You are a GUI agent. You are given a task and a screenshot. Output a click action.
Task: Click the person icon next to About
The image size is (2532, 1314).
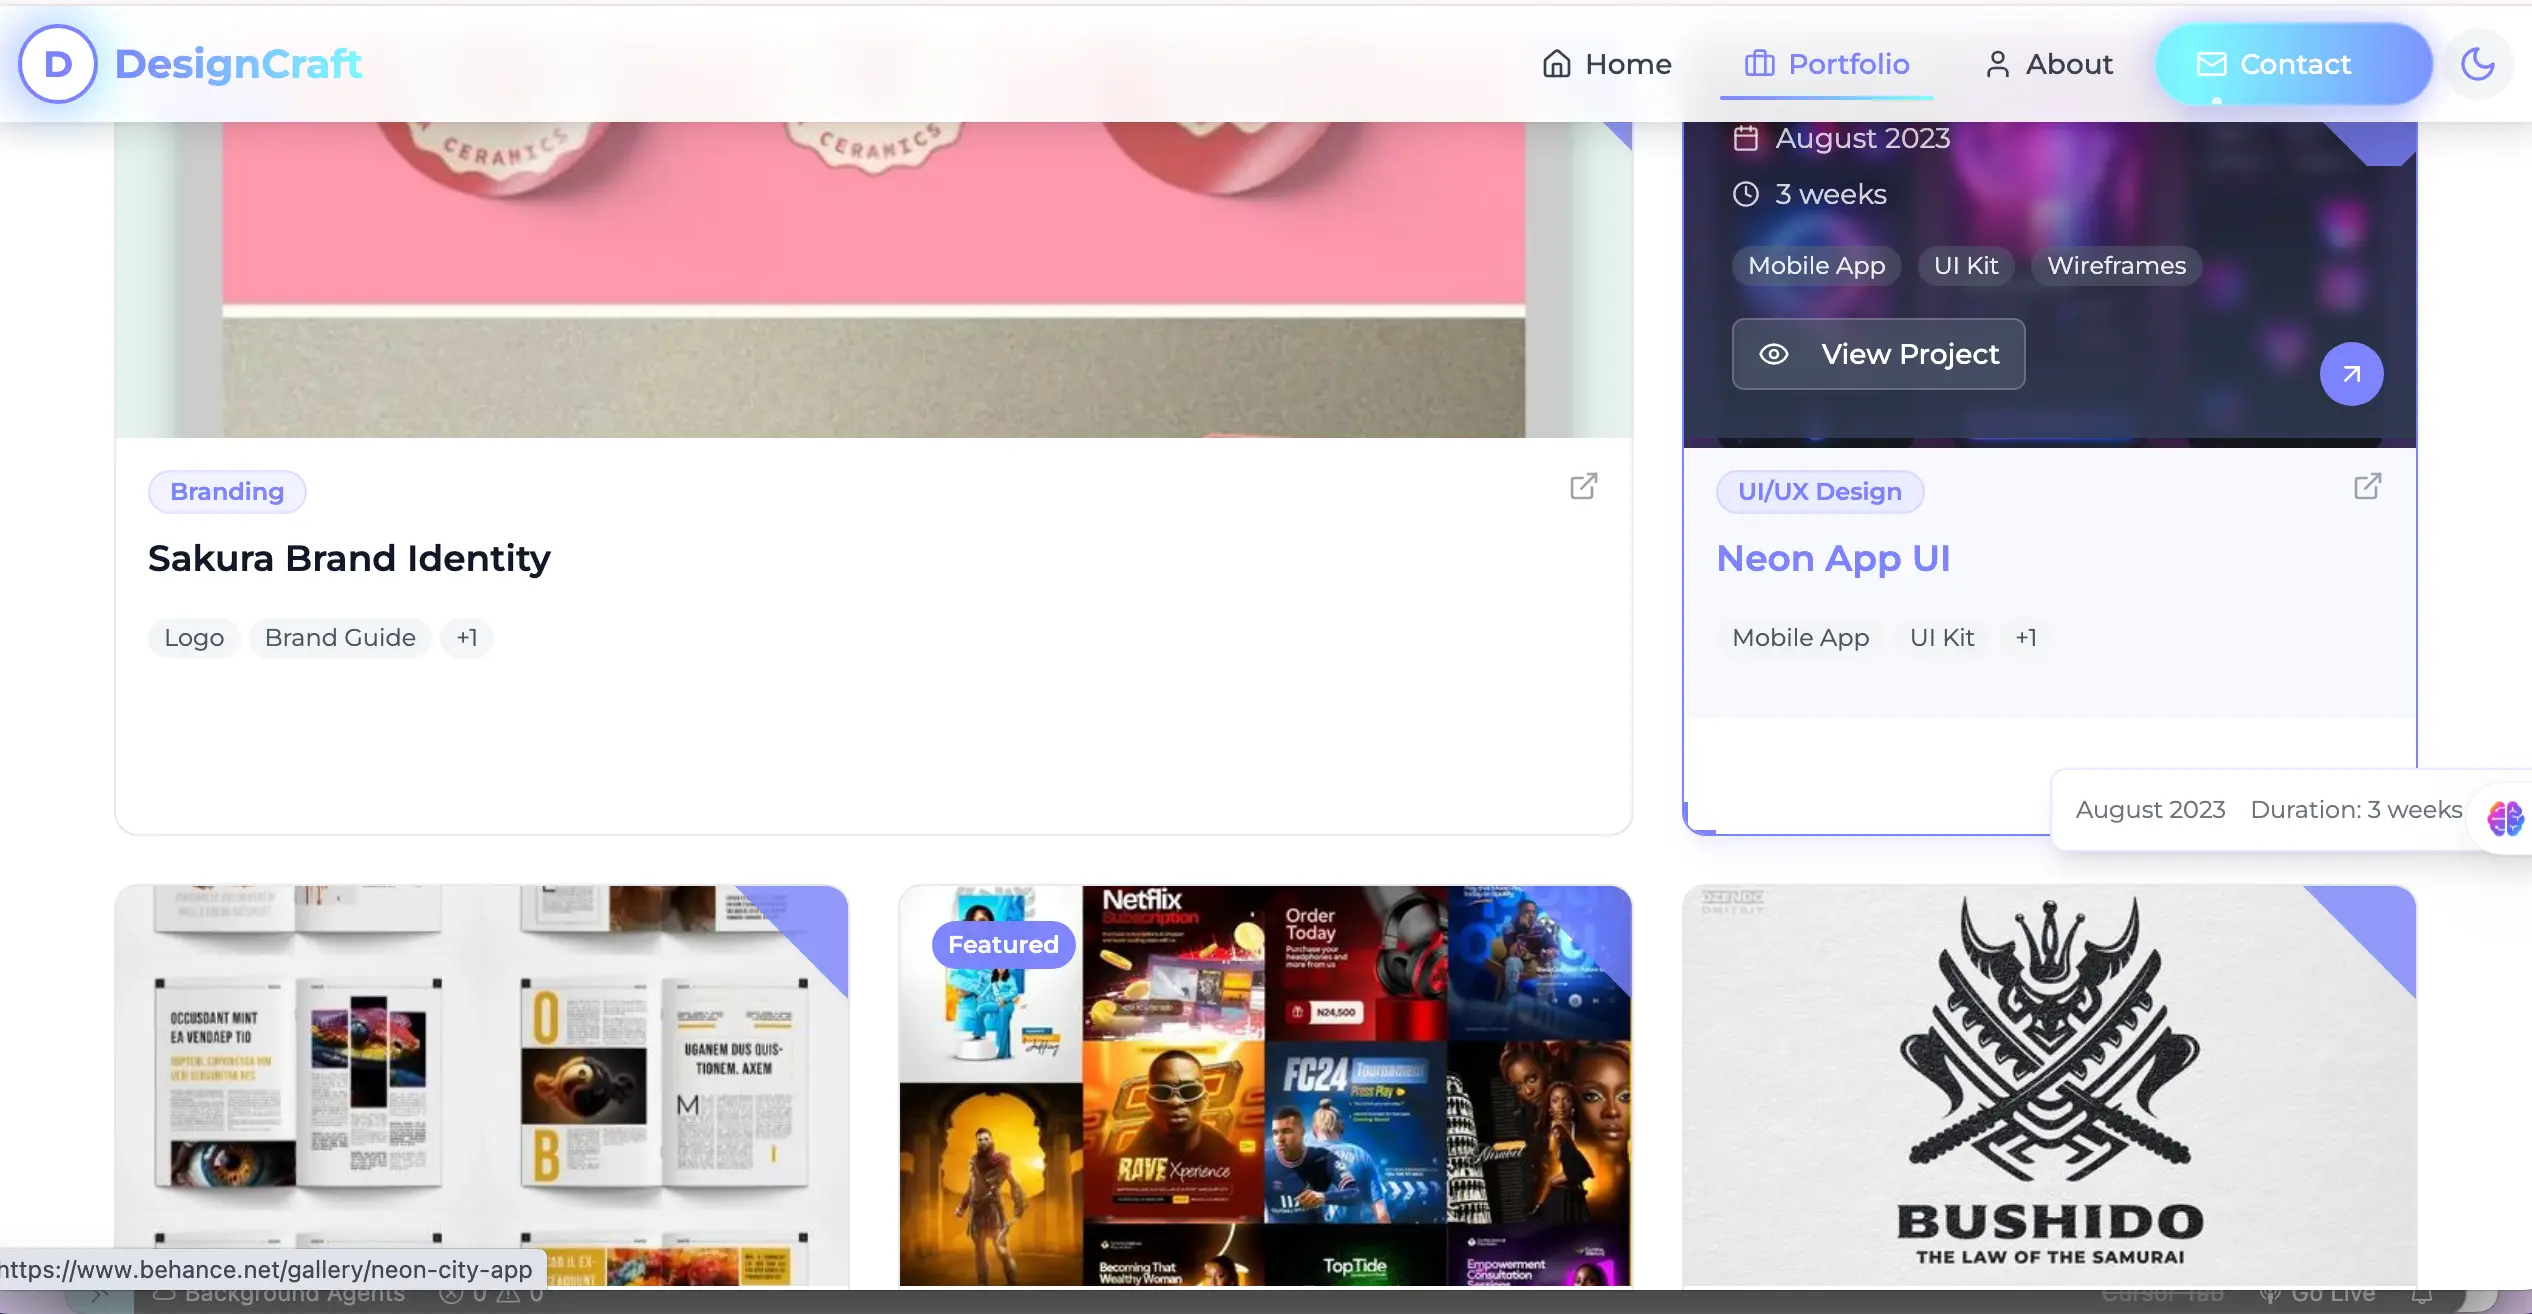click(x=1996, y=63)
